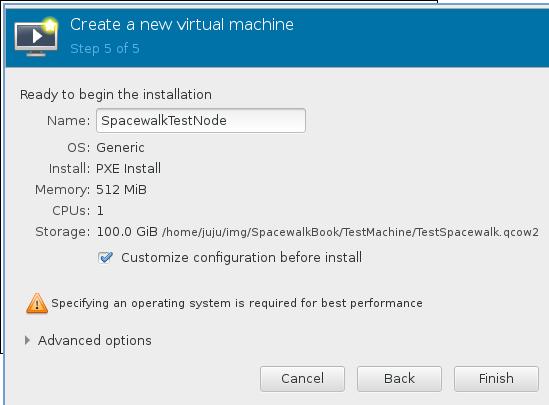Click inside the SpacewalkTestNode name field

[201, 120]
